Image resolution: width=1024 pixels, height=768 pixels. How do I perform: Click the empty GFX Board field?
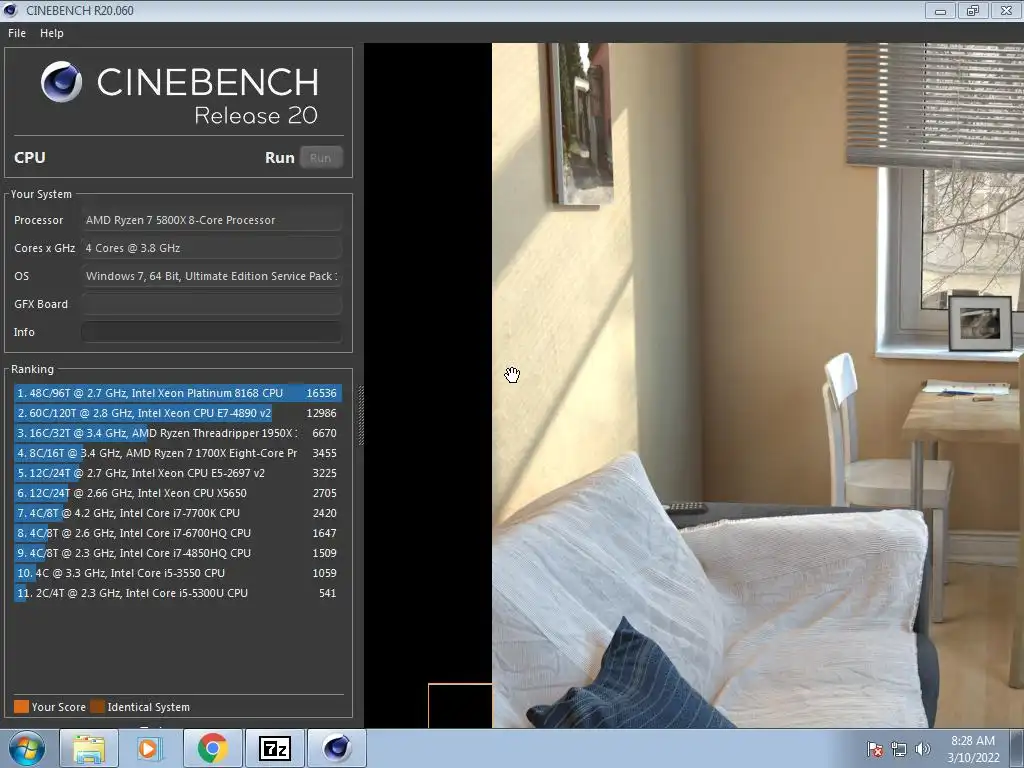pyautogui.click(x=212, y=304)
